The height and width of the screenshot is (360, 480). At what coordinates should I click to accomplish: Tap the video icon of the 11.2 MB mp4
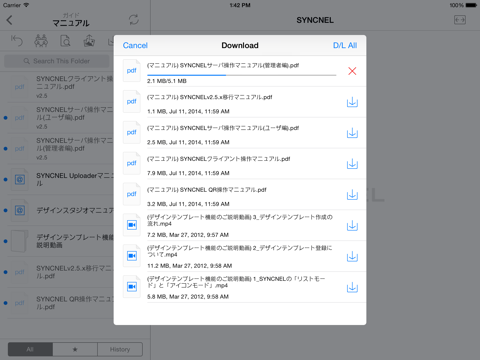(x=132, y=256)
